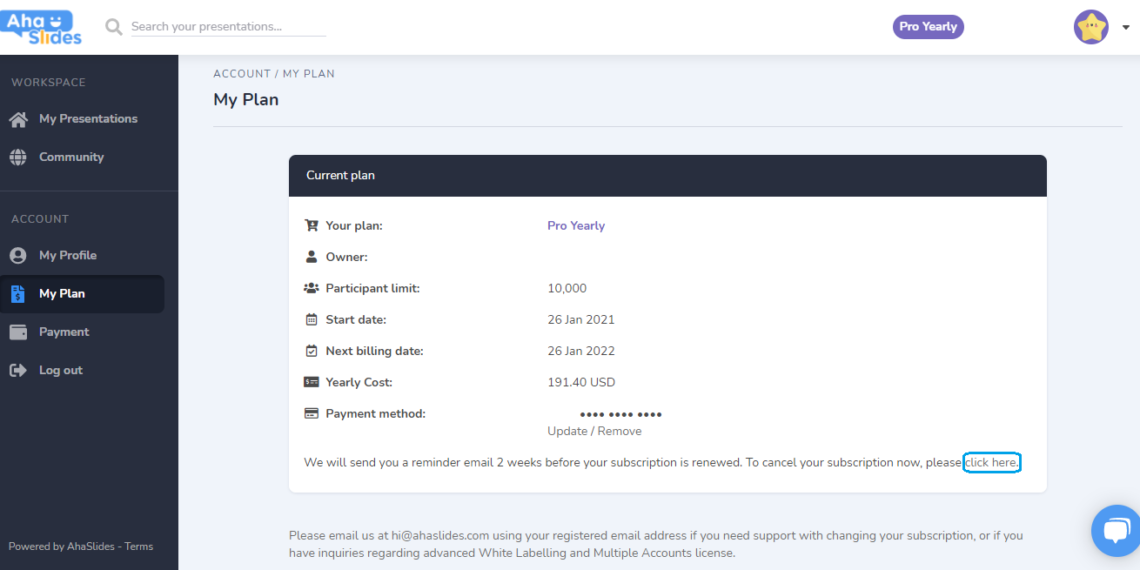
Task: Click the masked card number dots
Action: pyautogui.click(x=621, y=414)
